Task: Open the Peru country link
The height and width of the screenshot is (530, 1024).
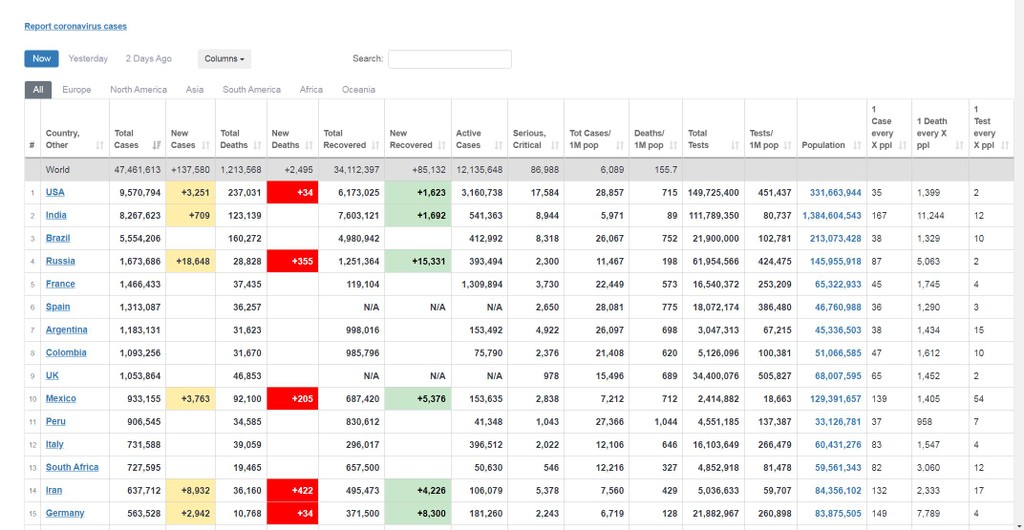Action: (x=56, y=421)
